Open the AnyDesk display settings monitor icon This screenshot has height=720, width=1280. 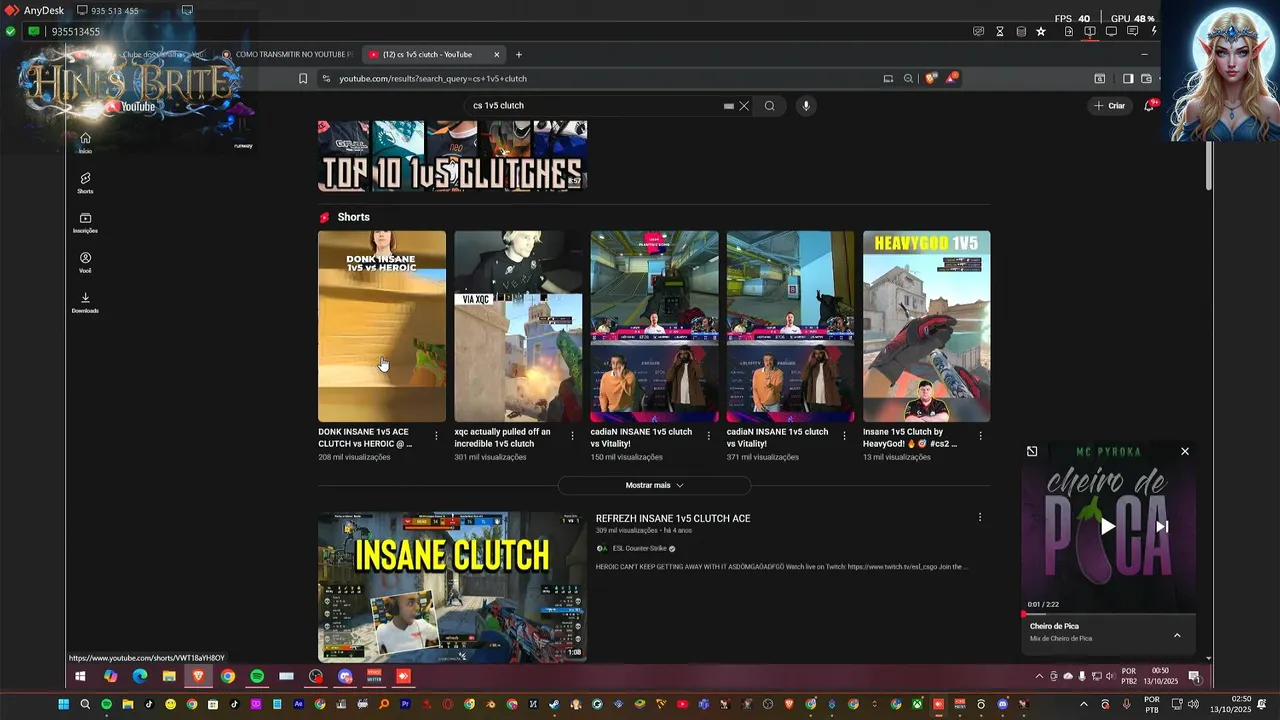[1111, 31]
